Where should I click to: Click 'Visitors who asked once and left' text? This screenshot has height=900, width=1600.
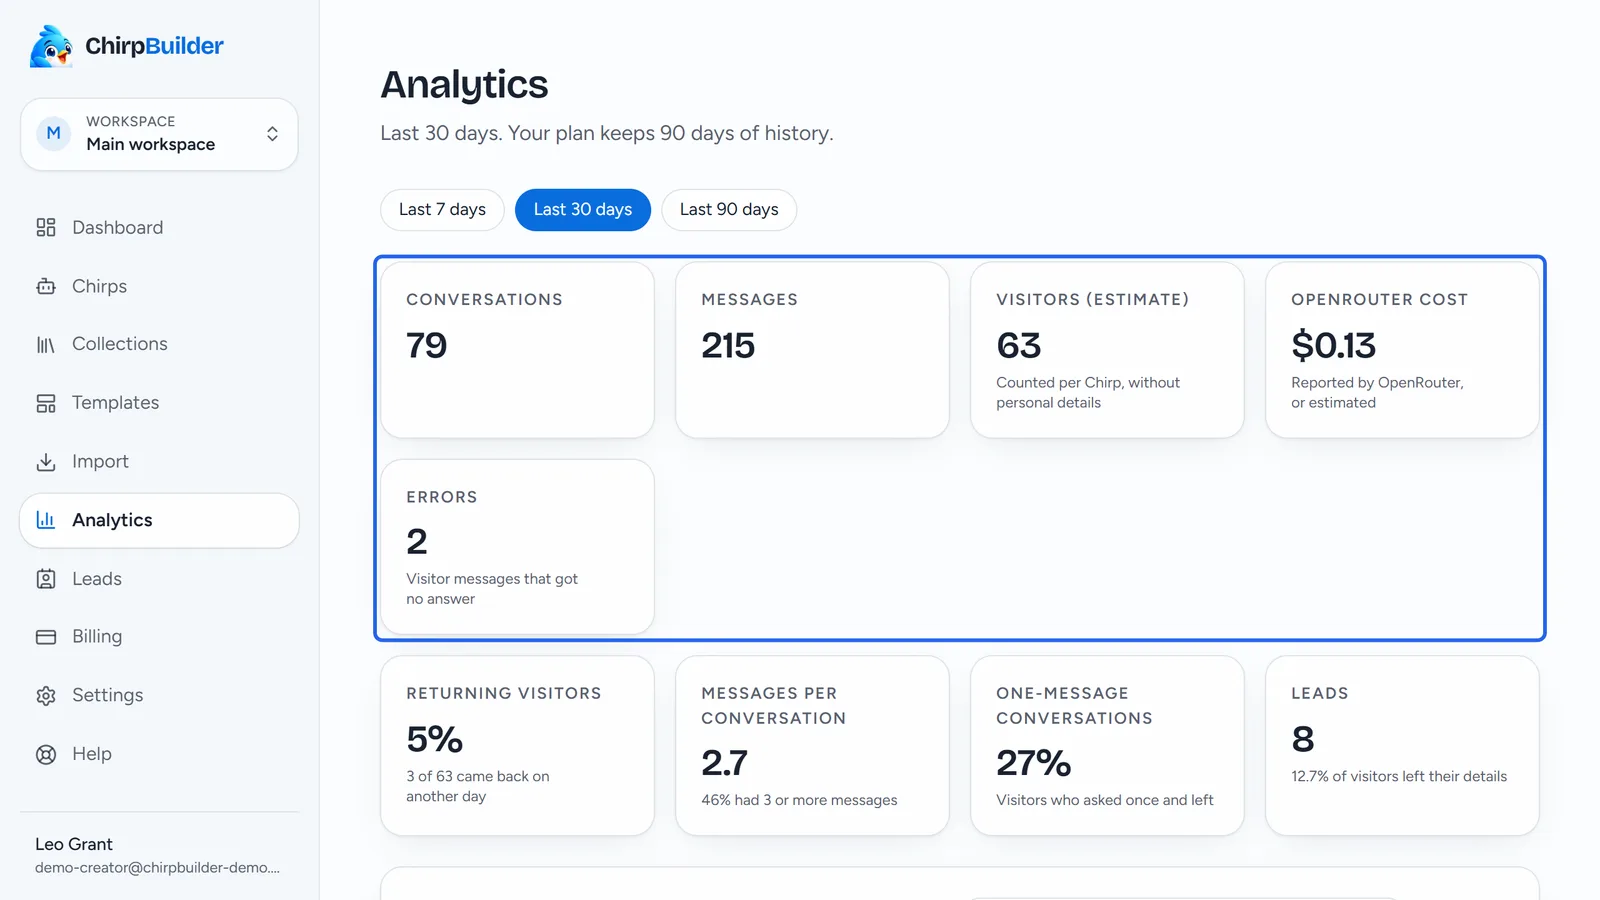coord(1105,800)
